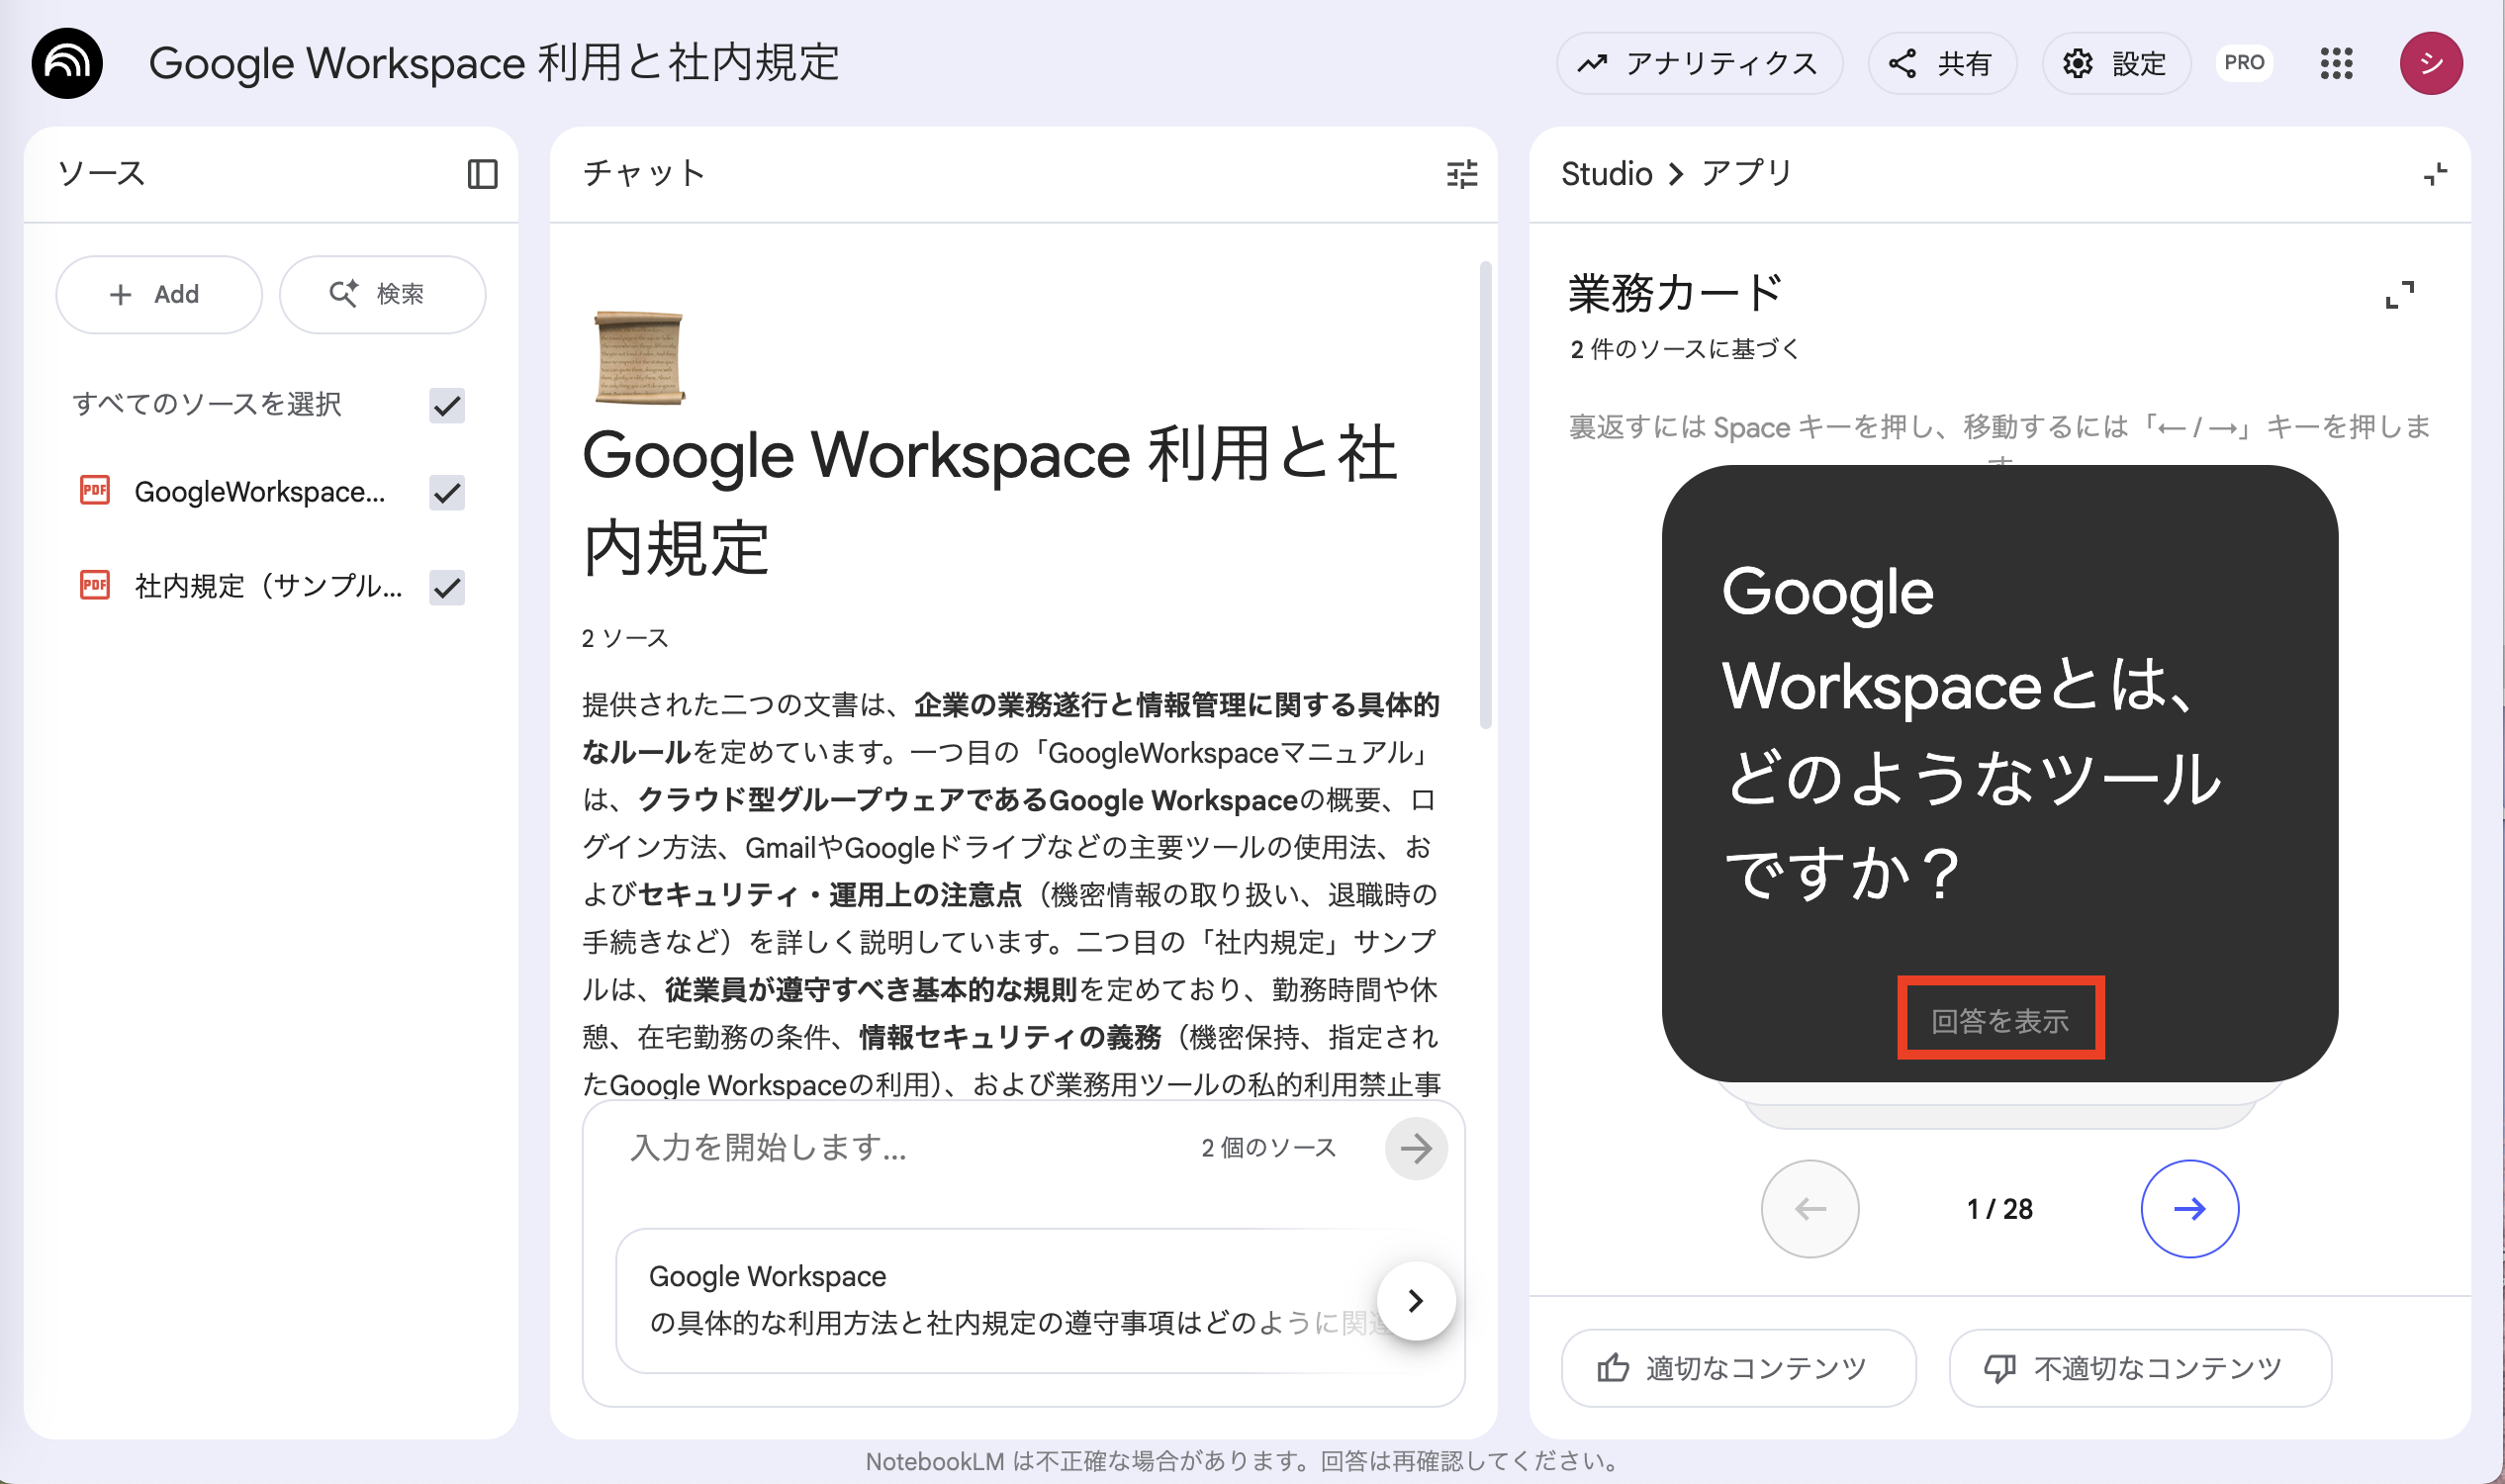Click the NotebookLM logo icon
This screenshot has width=2505, height=1484.
[x=67, y=63]
